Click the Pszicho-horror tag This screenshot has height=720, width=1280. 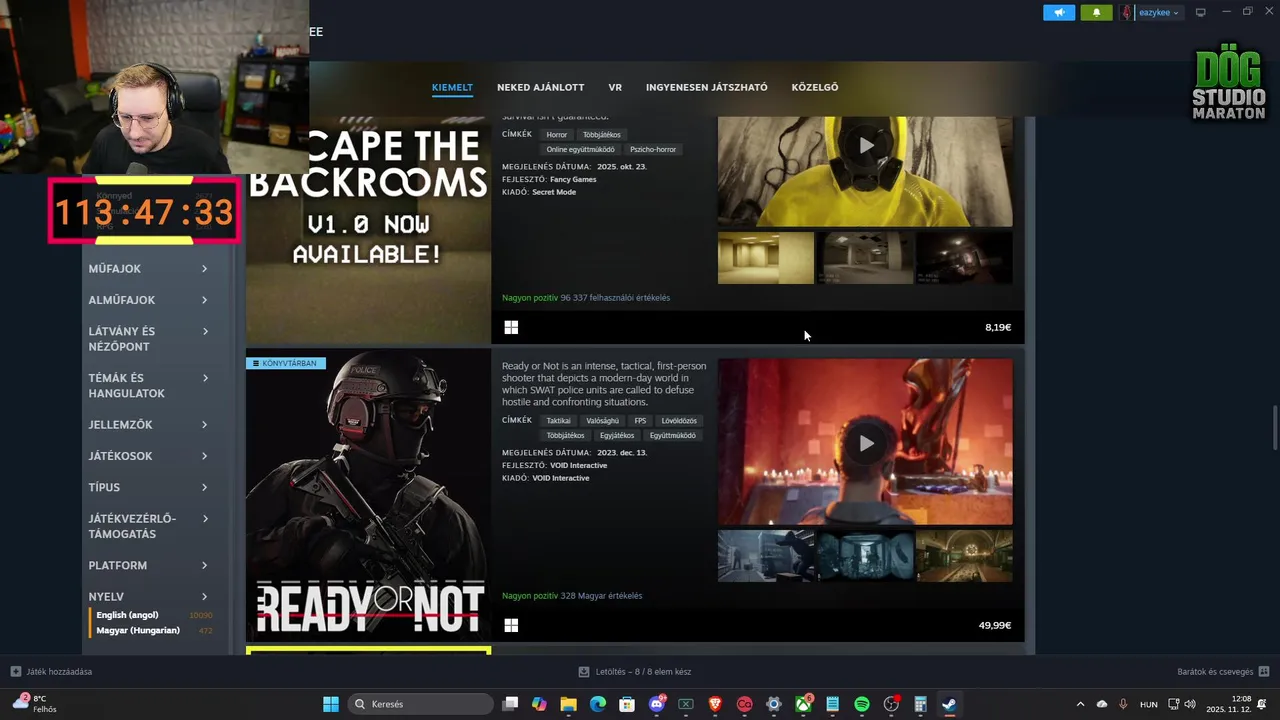tap(653, 150)
